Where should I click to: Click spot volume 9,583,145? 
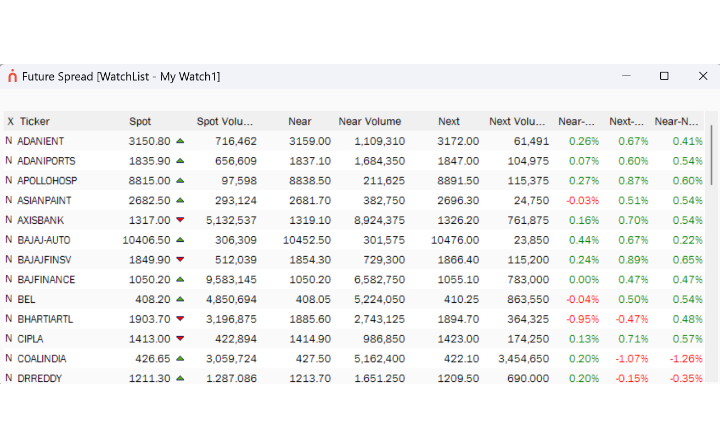[231, 279]
